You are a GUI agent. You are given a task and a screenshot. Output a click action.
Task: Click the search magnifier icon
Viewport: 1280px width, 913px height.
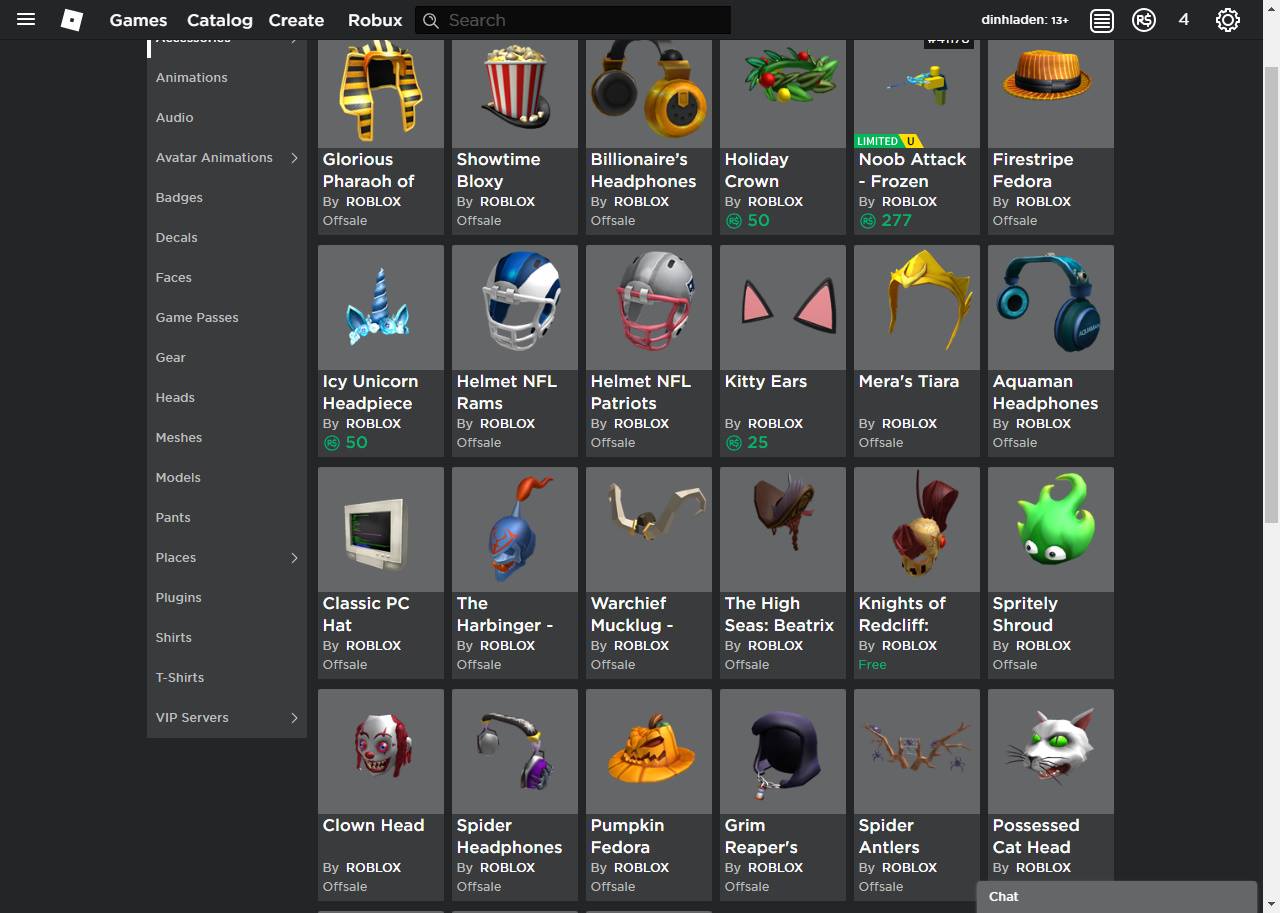tap(431, 20)
